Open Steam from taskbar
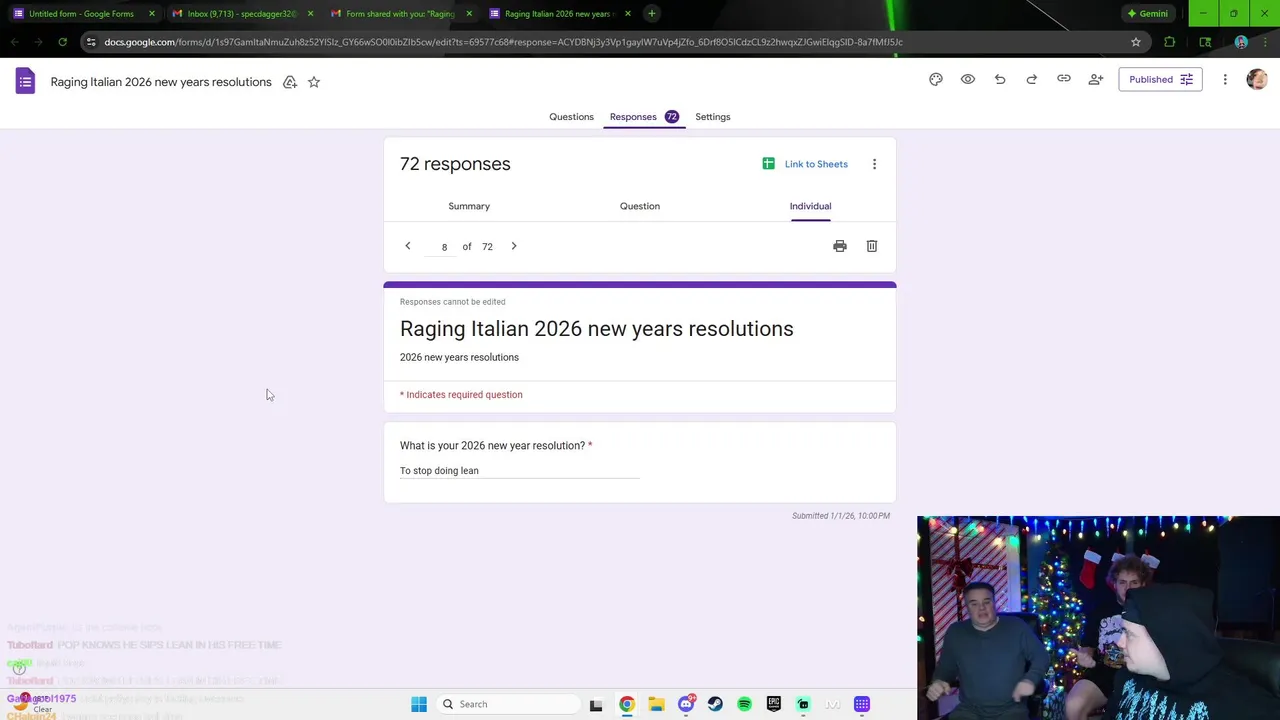 [715, 704]
